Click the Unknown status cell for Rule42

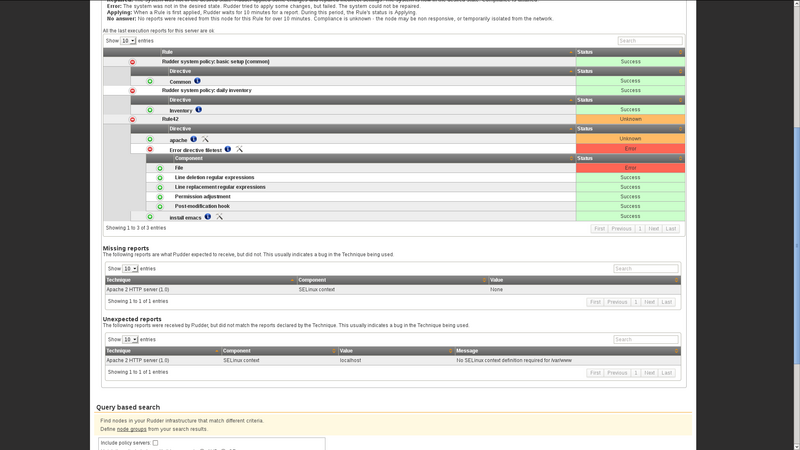pyautogui.click(x=630, y=119)
